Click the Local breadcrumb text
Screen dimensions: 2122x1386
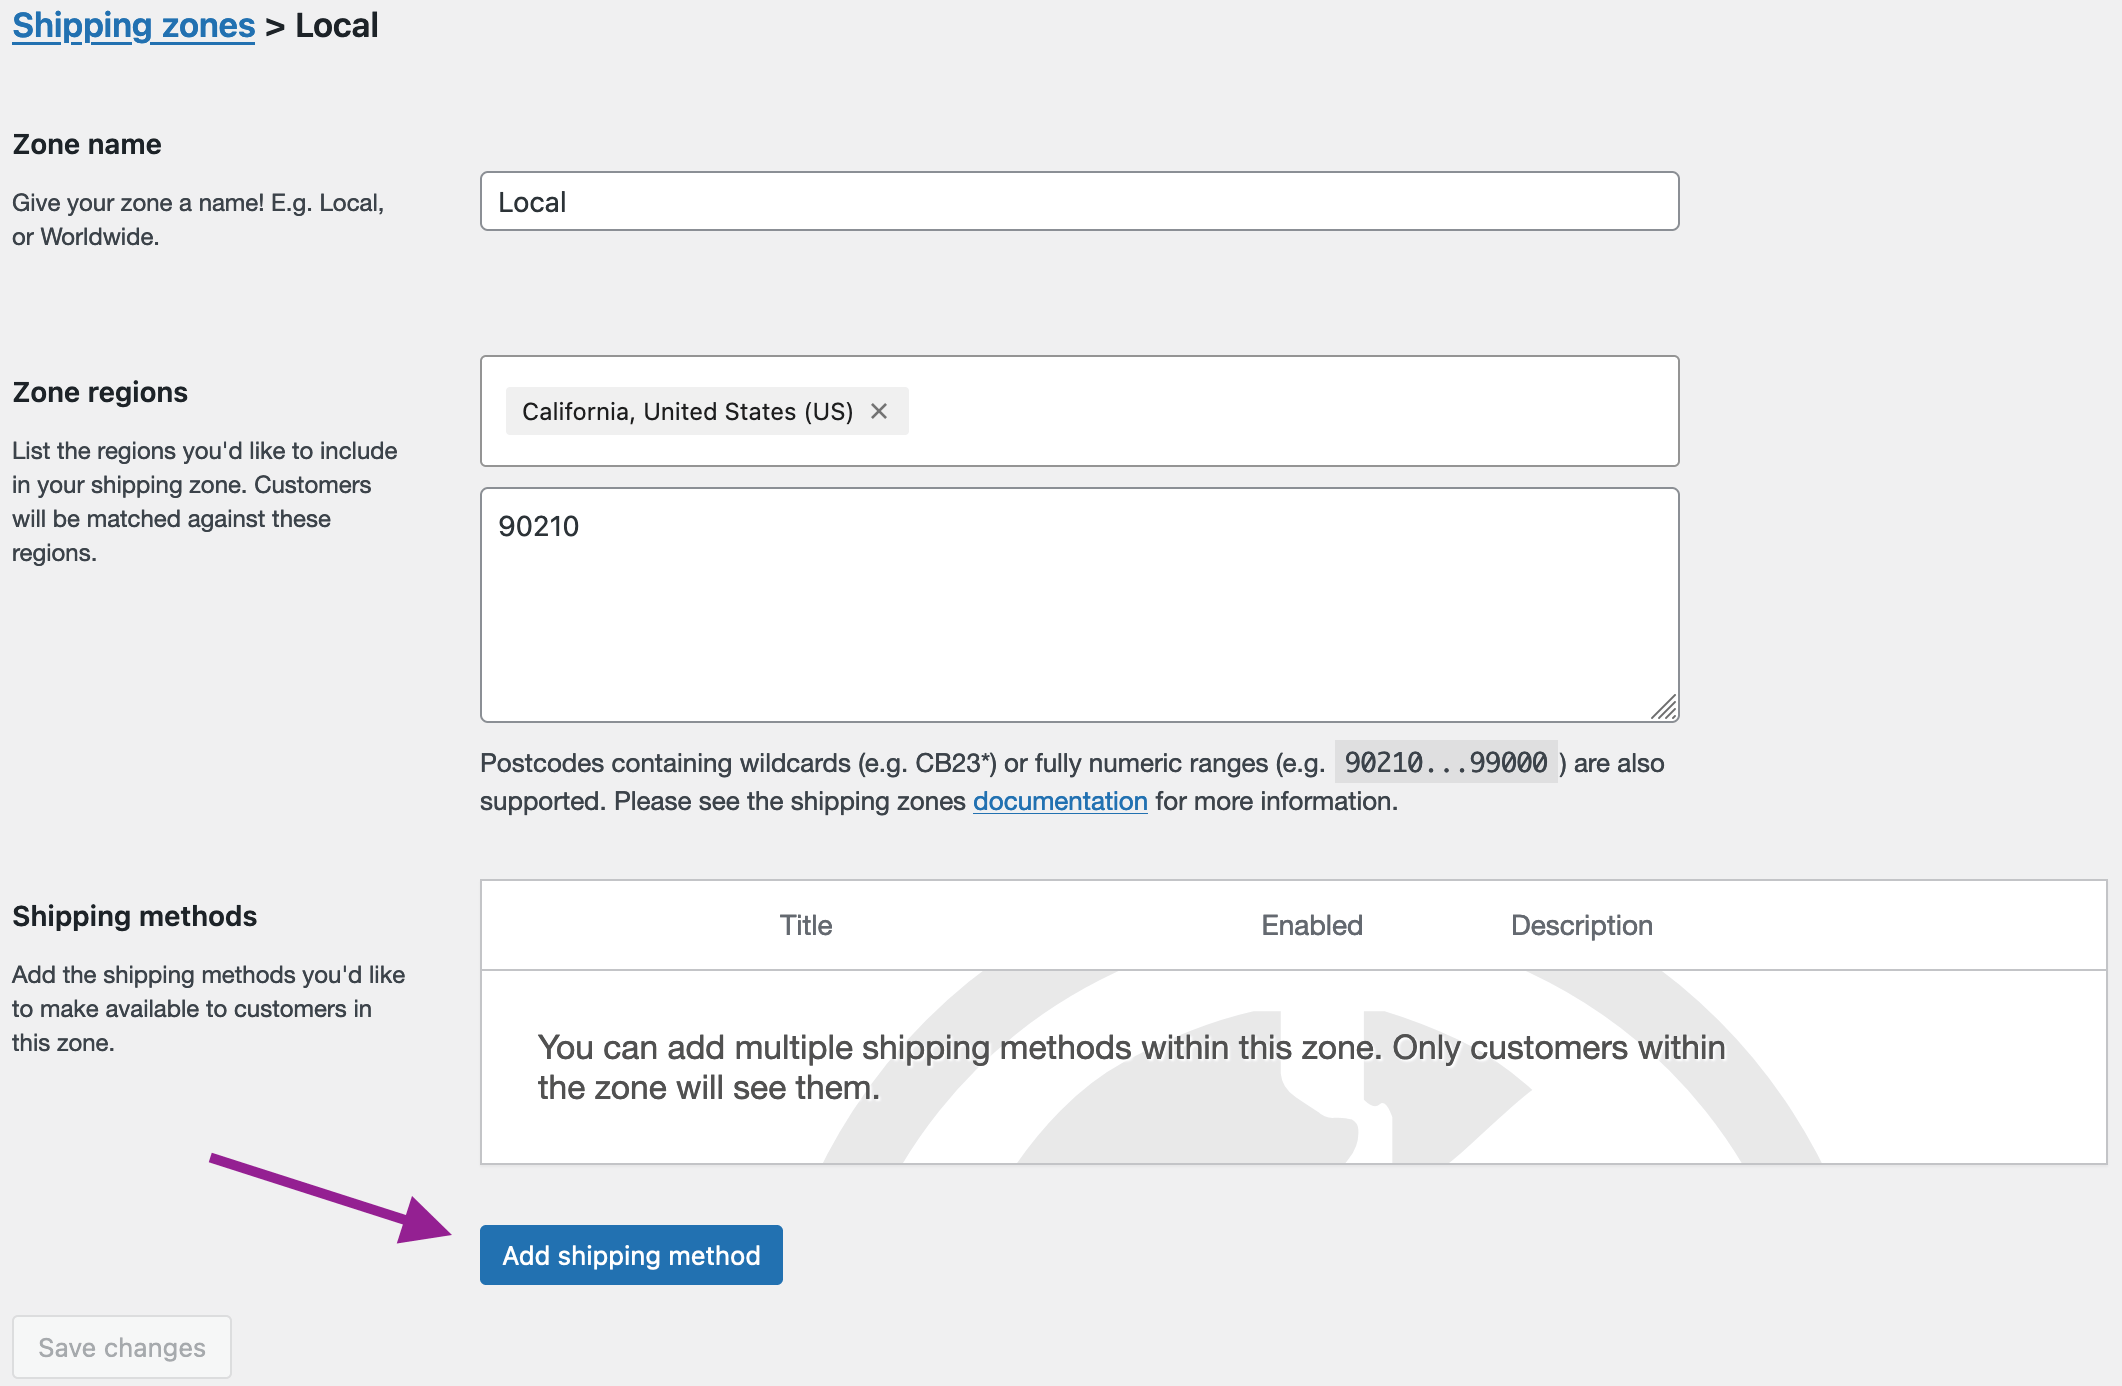(x=337, y=25)
